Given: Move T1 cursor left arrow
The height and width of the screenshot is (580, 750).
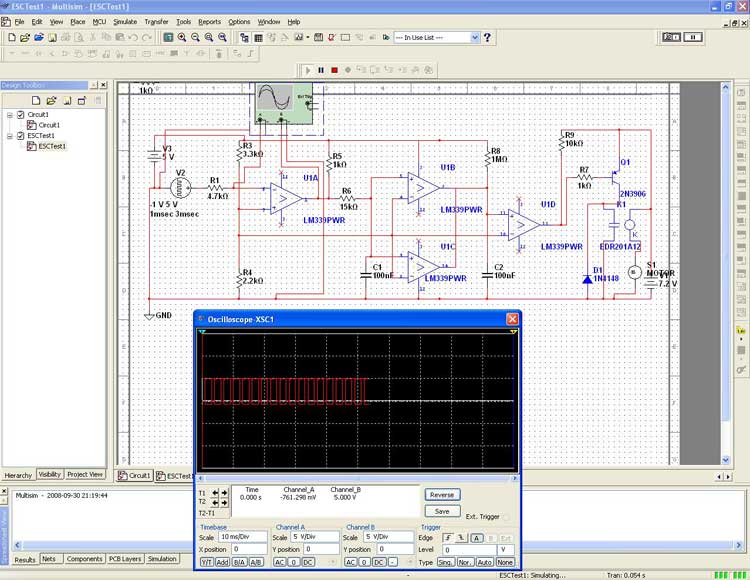Looking at the screenshot, I should 215,492.
